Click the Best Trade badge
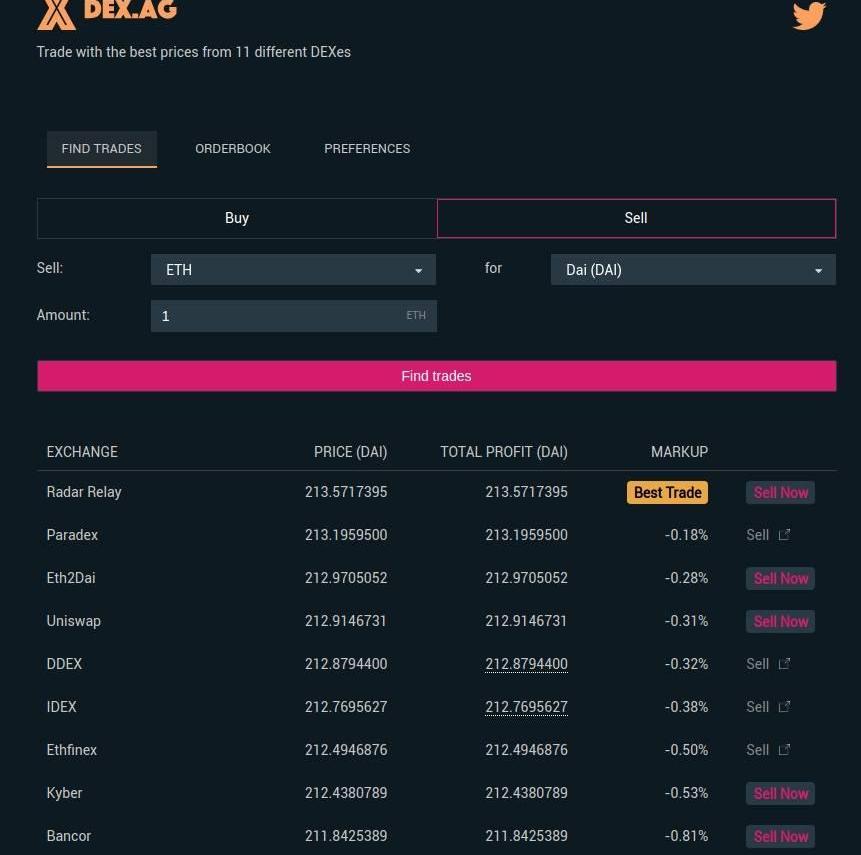This screenshot has height=855, width=861. click(667, 493)
